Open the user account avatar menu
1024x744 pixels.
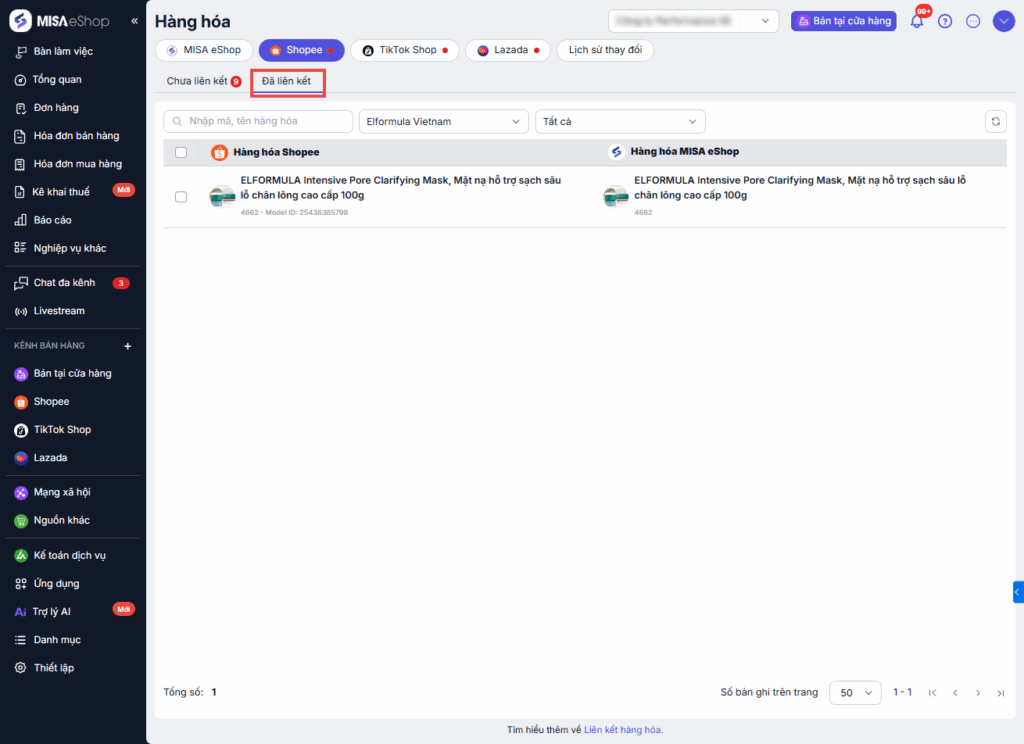[1004, 22]
